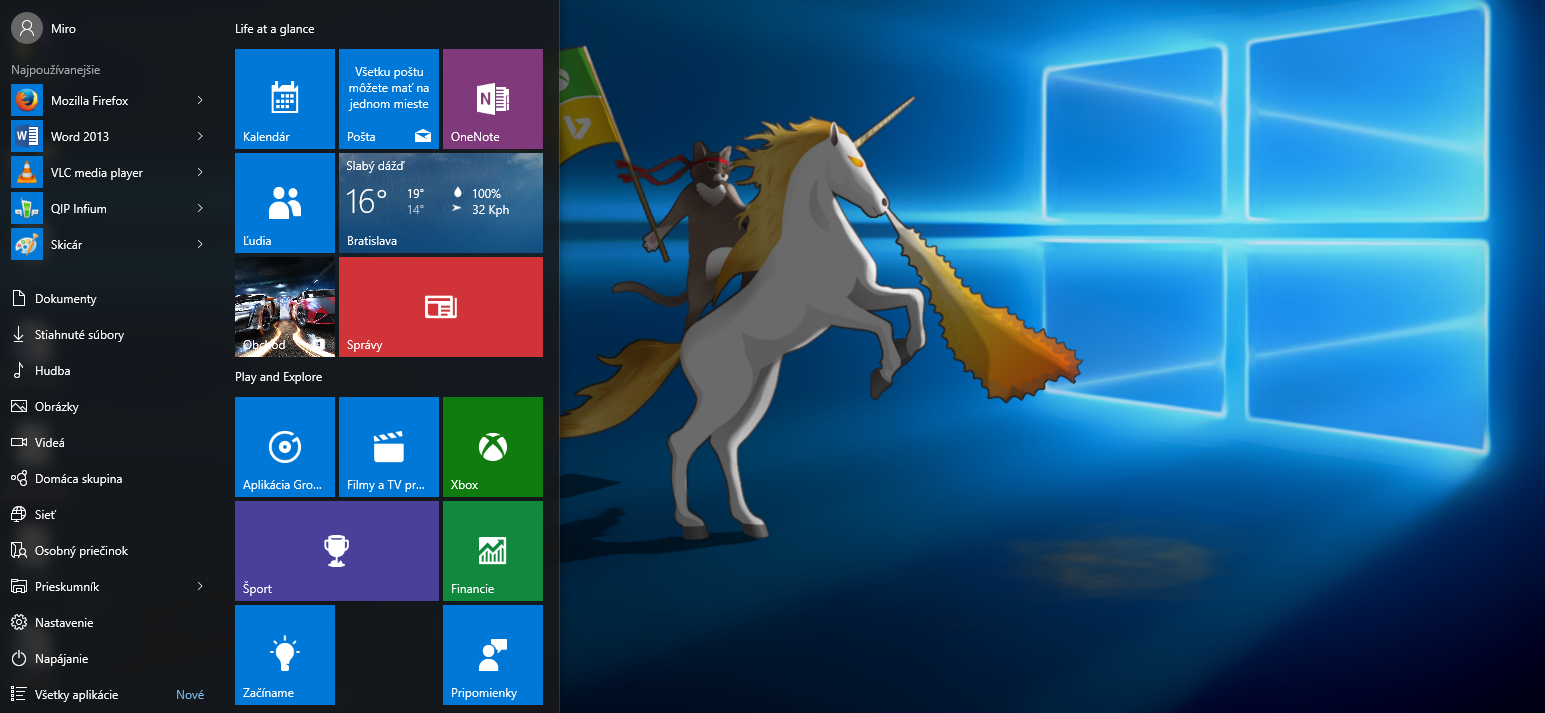This screenshot has height=713, width=1545.
Task: Open Skicár paint app icon
Action: [27, 245]
